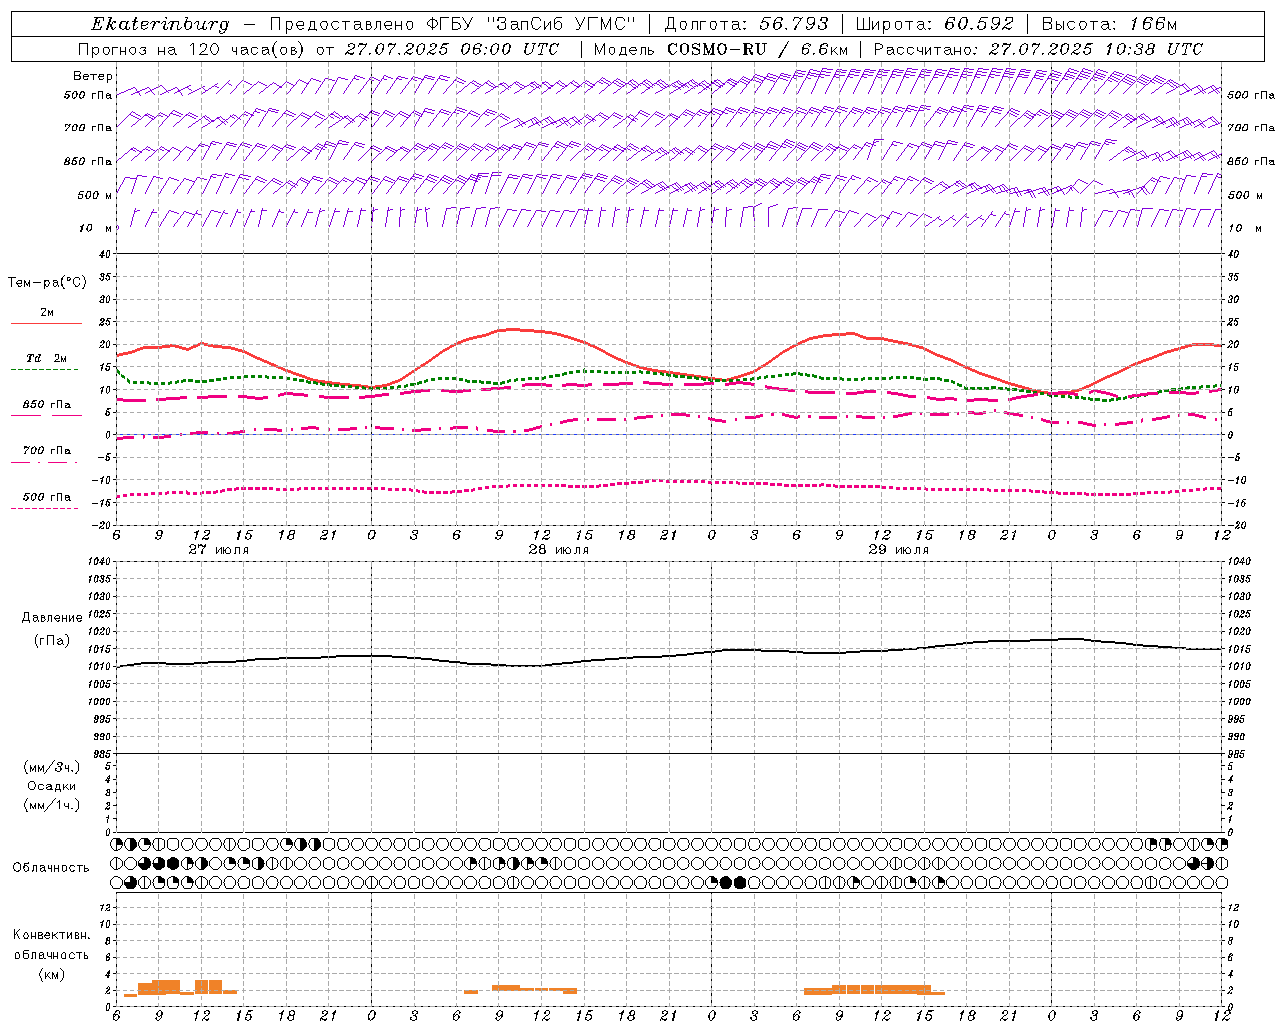This screenshot has height=1024, width=1280.
Task: Click the forecast start text 27.07.2025 06:00 UTC
Action: pyautogui.click(x=452, y=49)
